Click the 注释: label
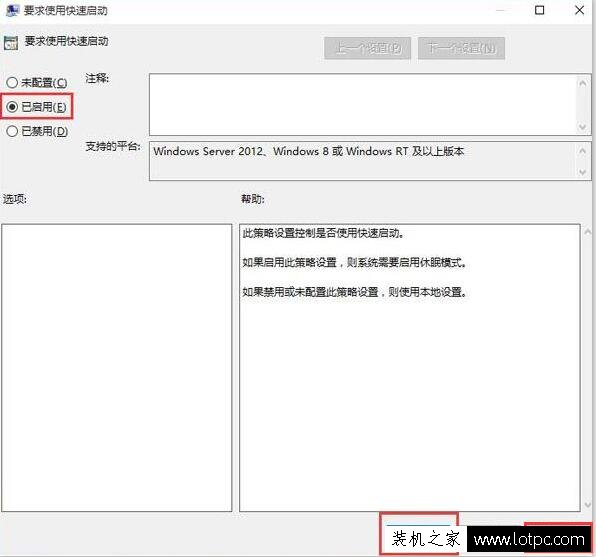 tap(97, 78)
